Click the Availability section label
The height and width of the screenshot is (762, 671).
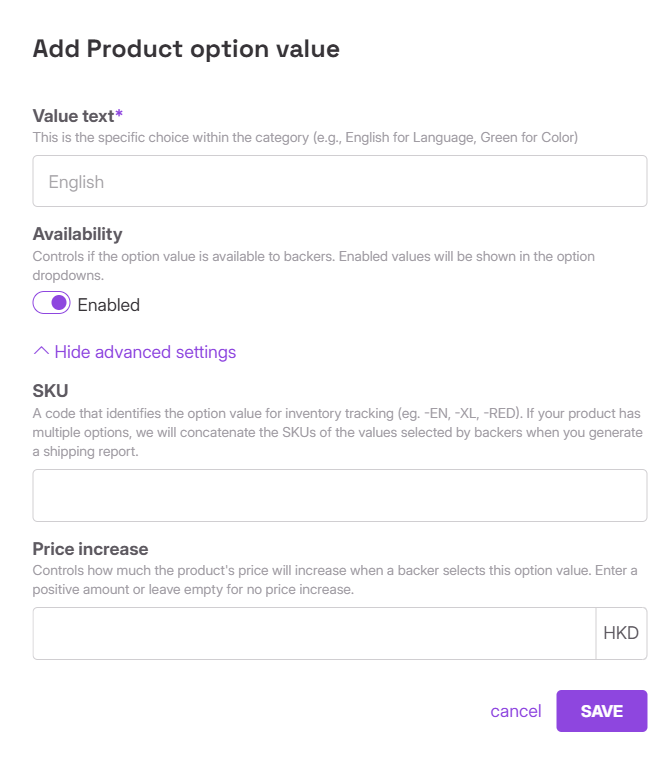coord(77,234)
